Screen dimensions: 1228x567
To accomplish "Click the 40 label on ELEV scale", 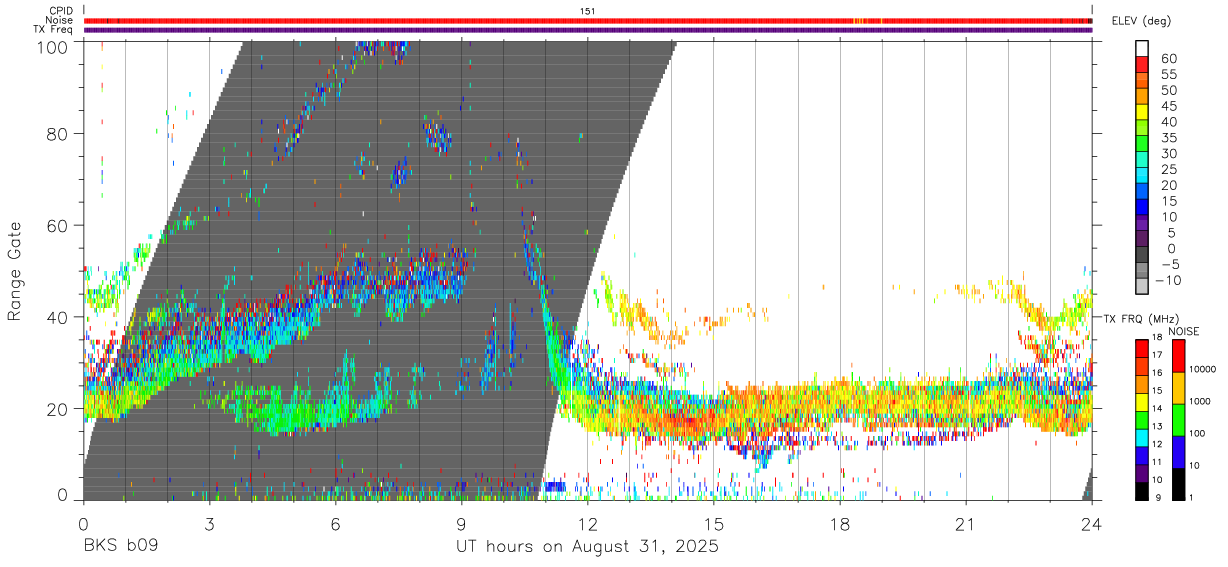I will click(x=1167, y=122).
